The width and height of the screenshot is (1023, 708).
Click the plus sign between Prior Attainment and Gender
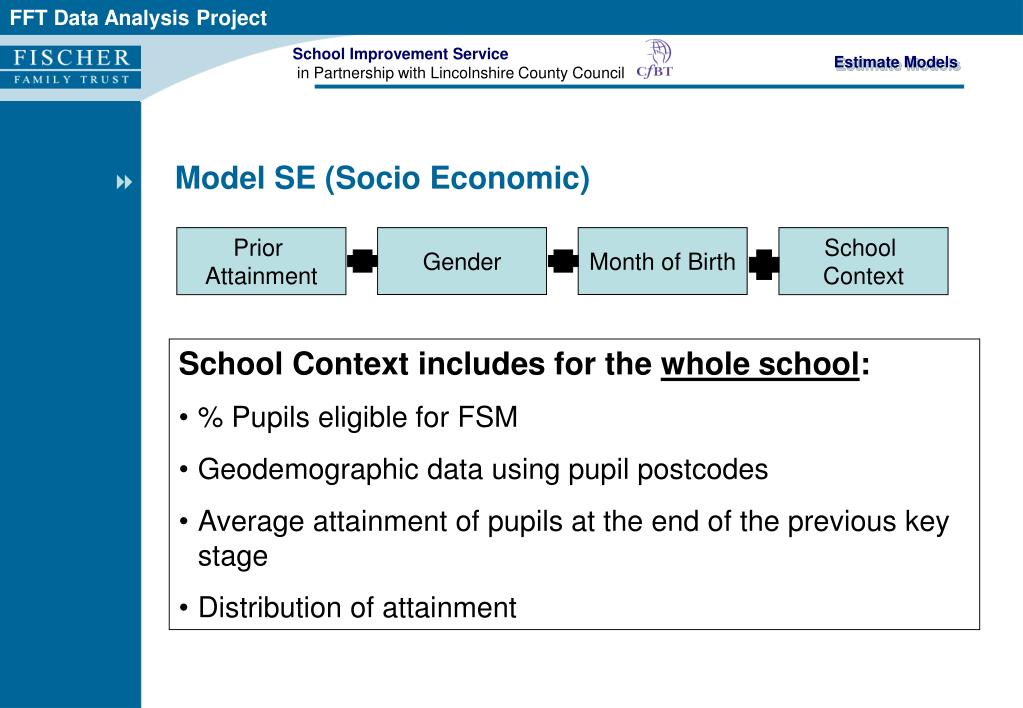coord(362,261)
